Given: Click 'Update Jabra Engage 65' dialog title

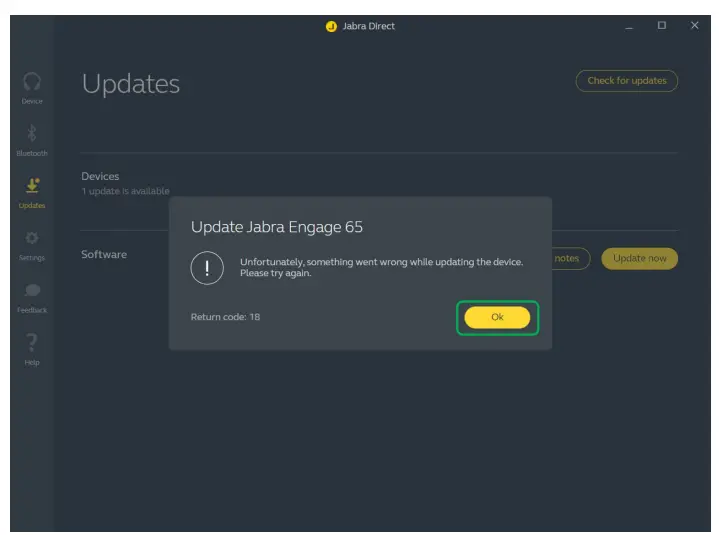Looking at the screenshot, I should click(277, 227).
